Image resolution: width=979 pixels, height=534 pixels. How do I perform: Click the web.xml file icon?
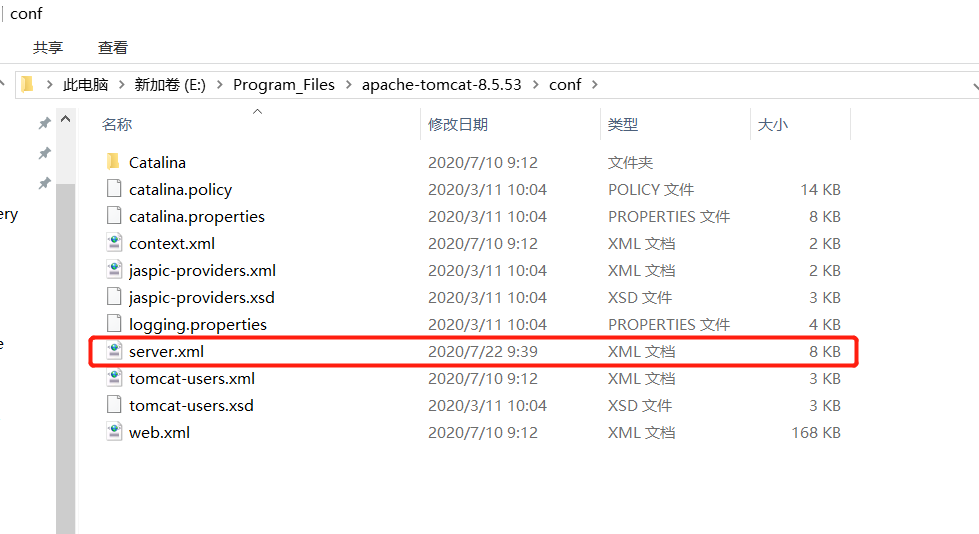[x=114, y=432]
